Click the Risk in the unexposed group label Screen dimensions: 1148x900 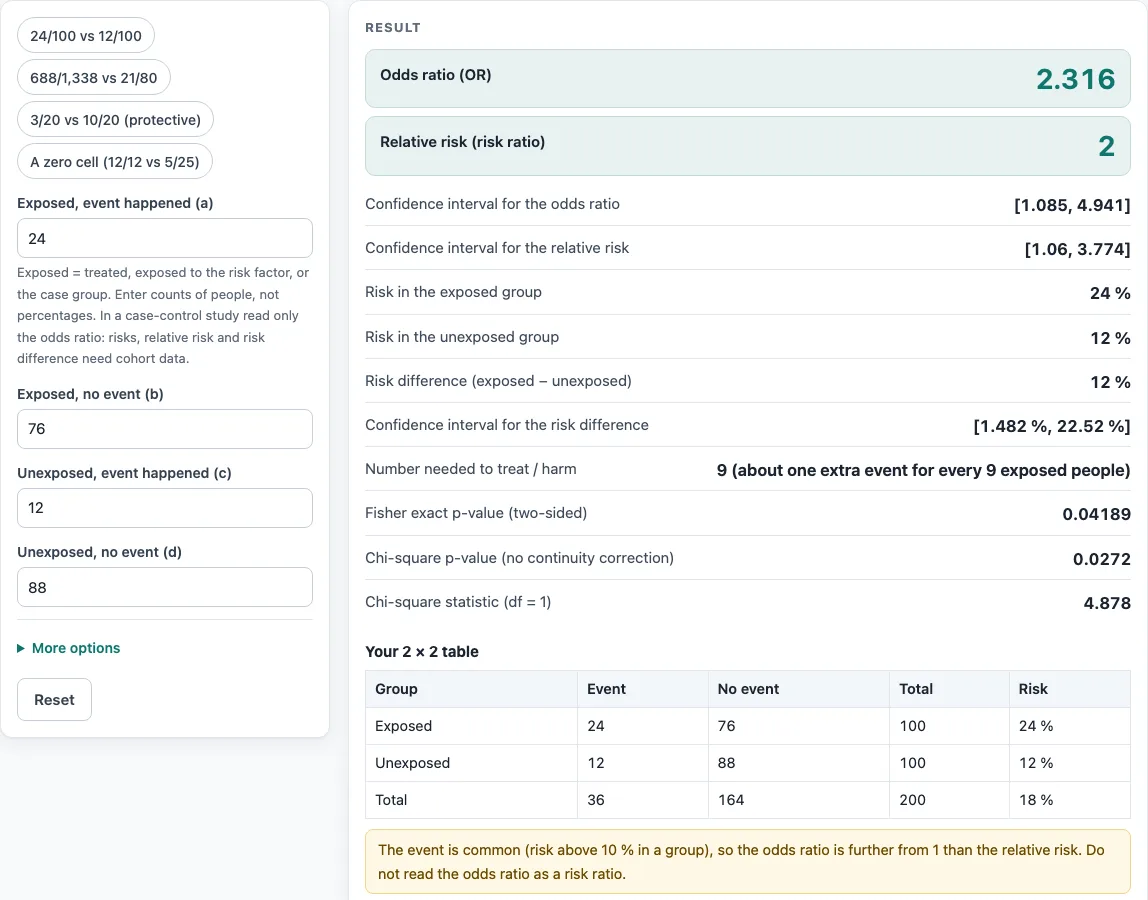pos(462,337)
